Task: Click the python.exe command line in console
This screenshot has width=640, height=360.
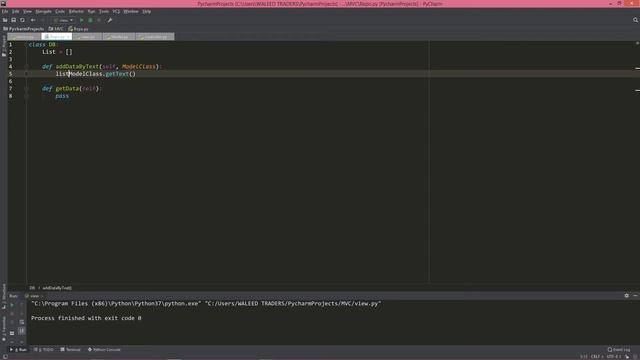Action: coord(206,304)
